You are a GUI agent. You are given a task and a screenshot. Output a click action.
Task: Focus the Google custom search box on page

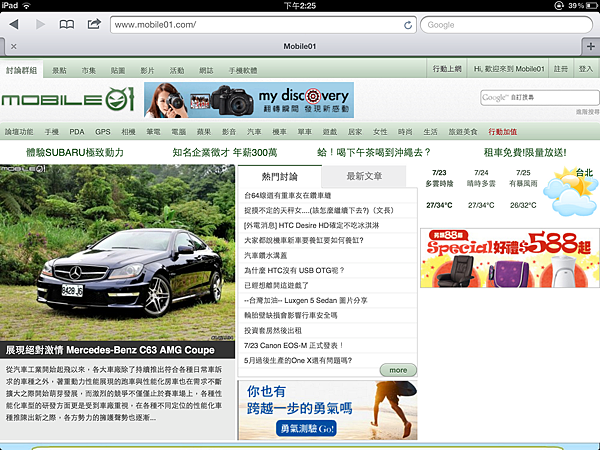pyautogui.click(x=540, y=98)
